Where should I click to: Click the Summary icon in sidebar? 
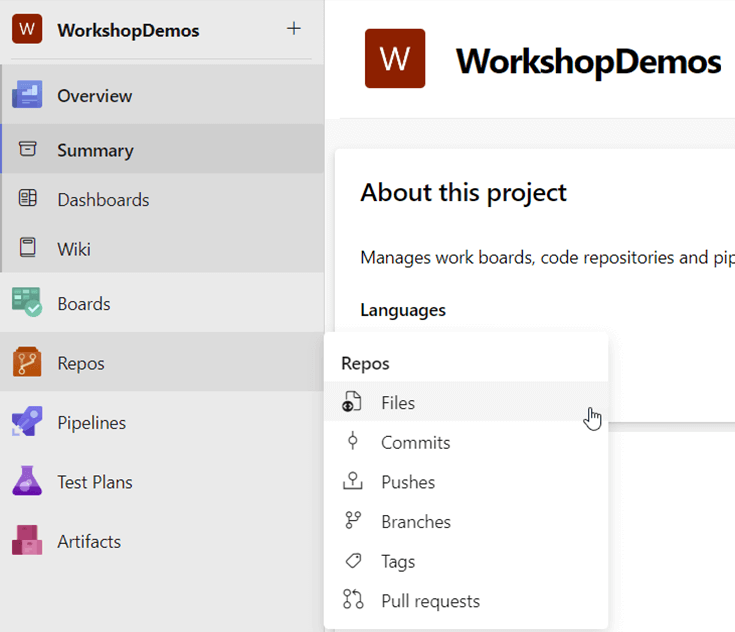pos(28,150)
